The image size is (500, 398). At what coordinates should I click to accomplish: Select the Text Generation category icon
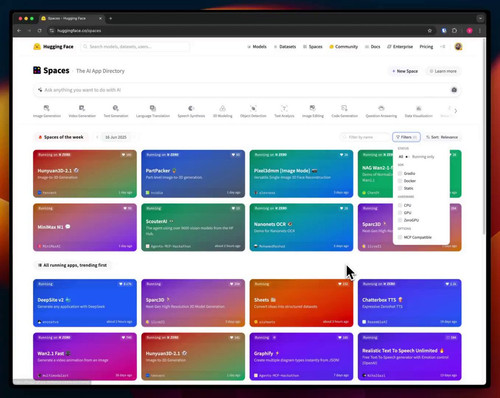click(116, 108)
